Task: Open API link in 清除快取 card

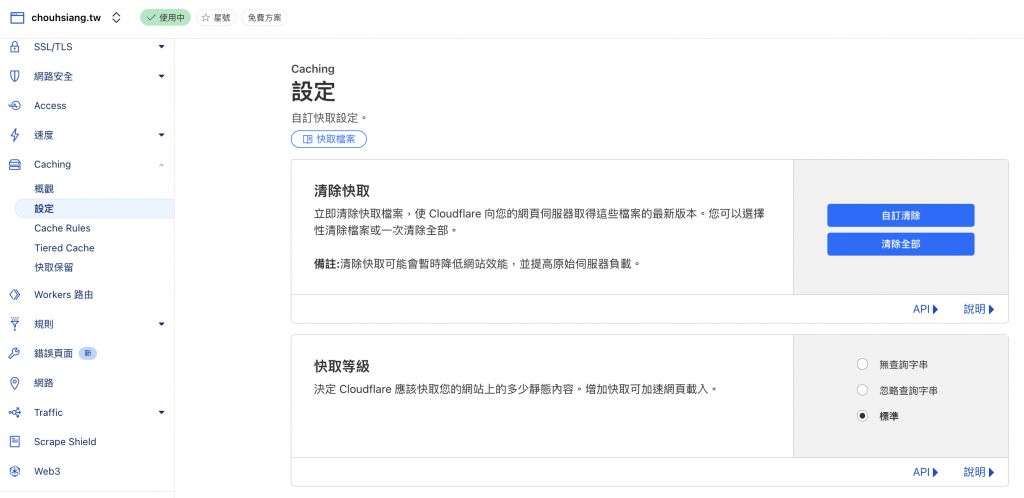Action: [x=925, y=309]
